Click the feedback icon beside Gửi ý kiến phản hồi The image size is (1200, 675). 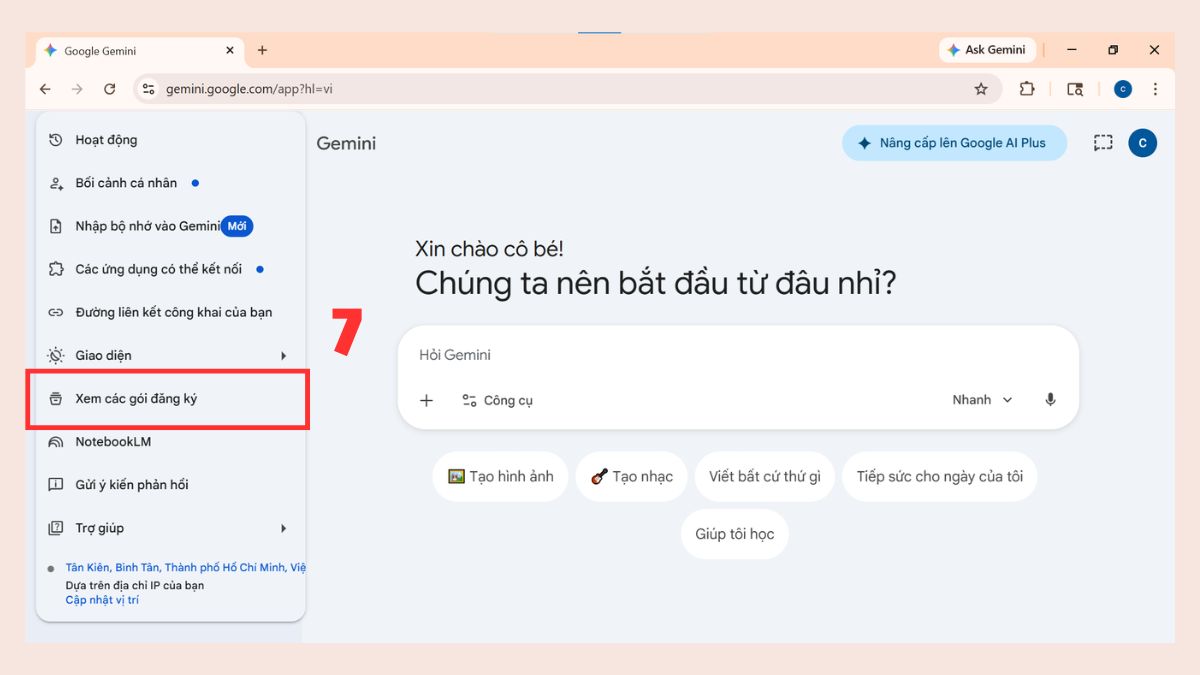click(56, 485)
